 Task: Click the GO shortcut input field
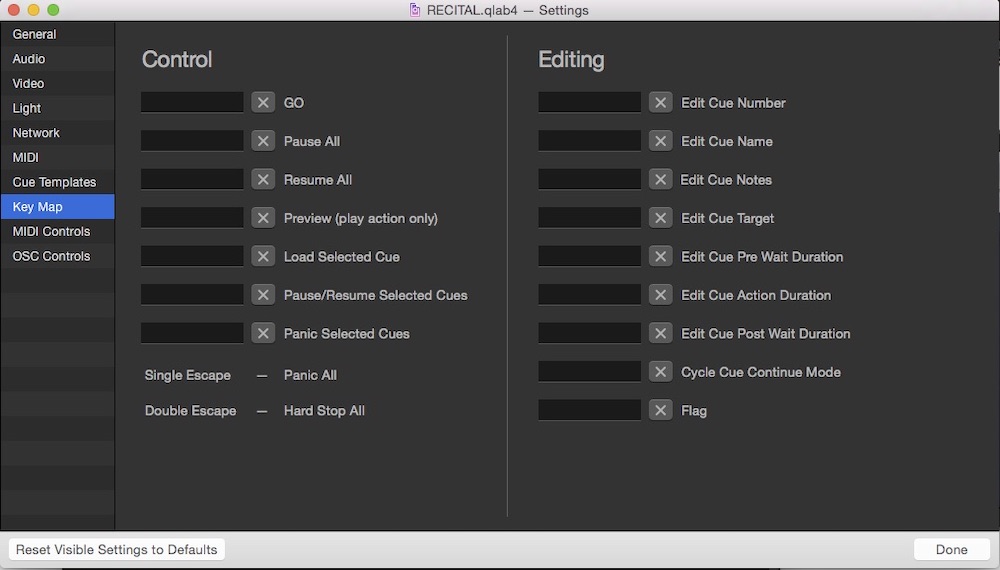pyautogui.click(x=192, y=103)
